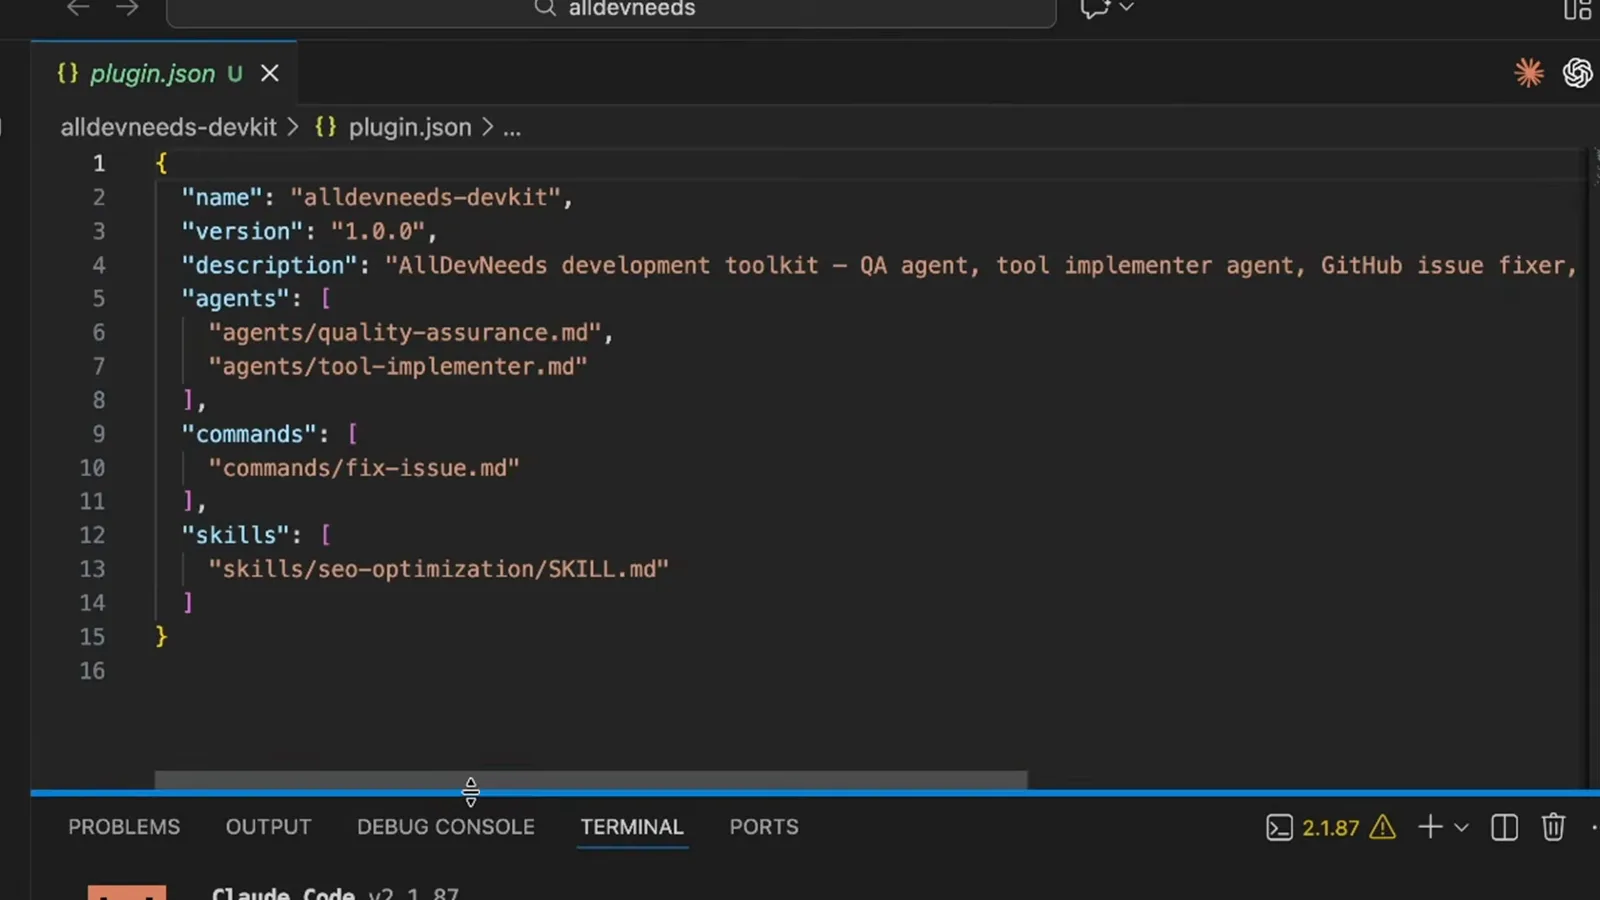This screenshot has height=900, width=1600.
Task: Create a new terminal with plus icon
Action: [x=1430, y=827]
